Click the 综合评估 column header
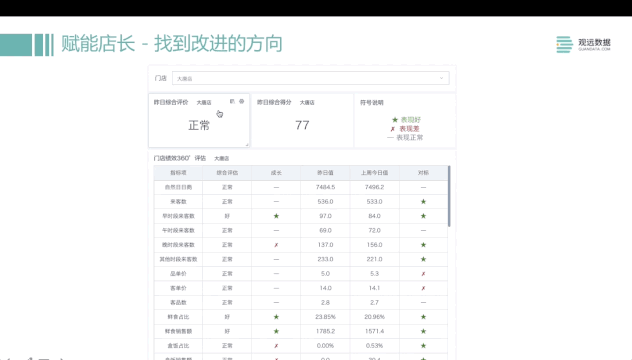 [x=227, y=173]
